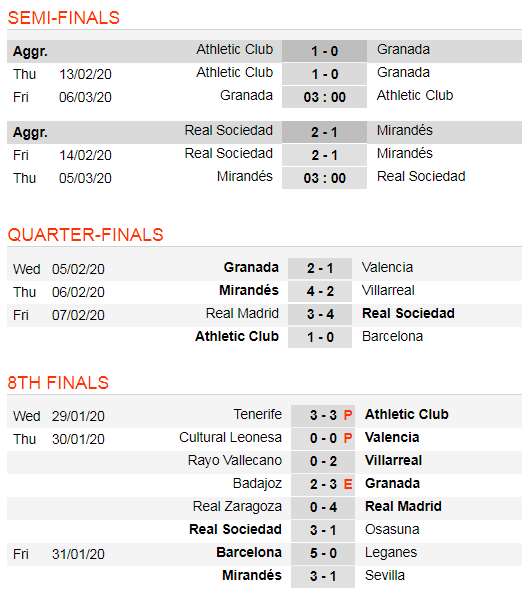The height and width of the screenshot is (599, 522).
Task: Open the Tenerife 3 - 3 penalty score
Action: click(x=323, y=415)
